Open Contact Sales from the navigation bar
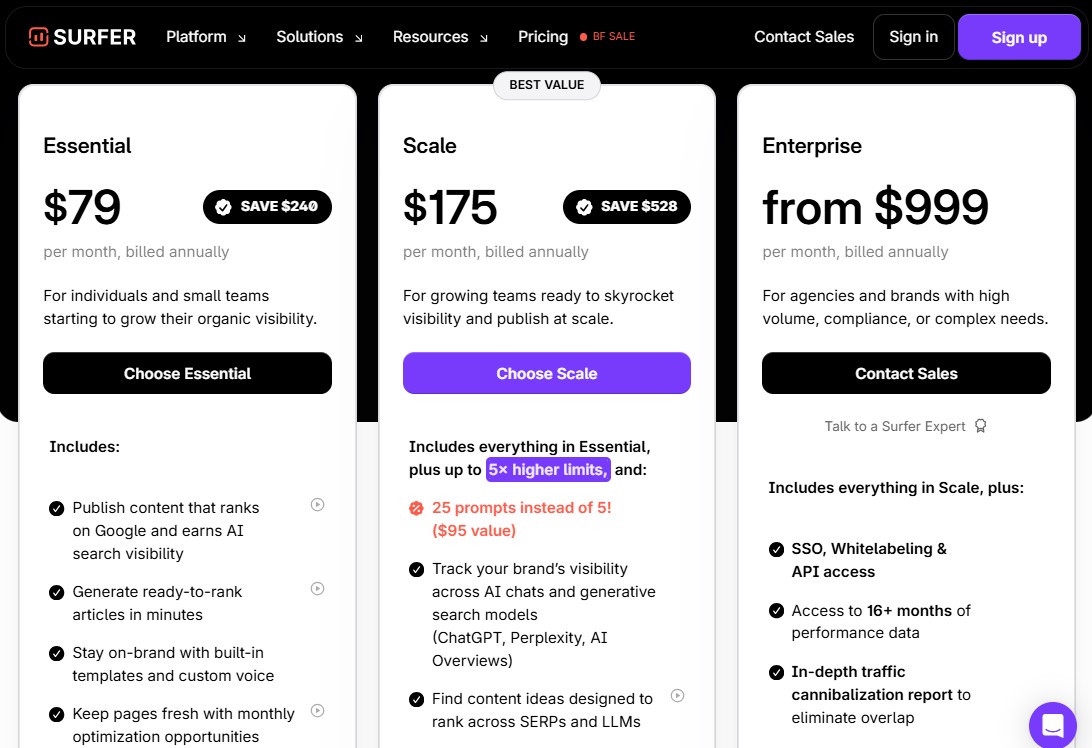This screenshot has height=748, width=1092. tap(804, 37)
